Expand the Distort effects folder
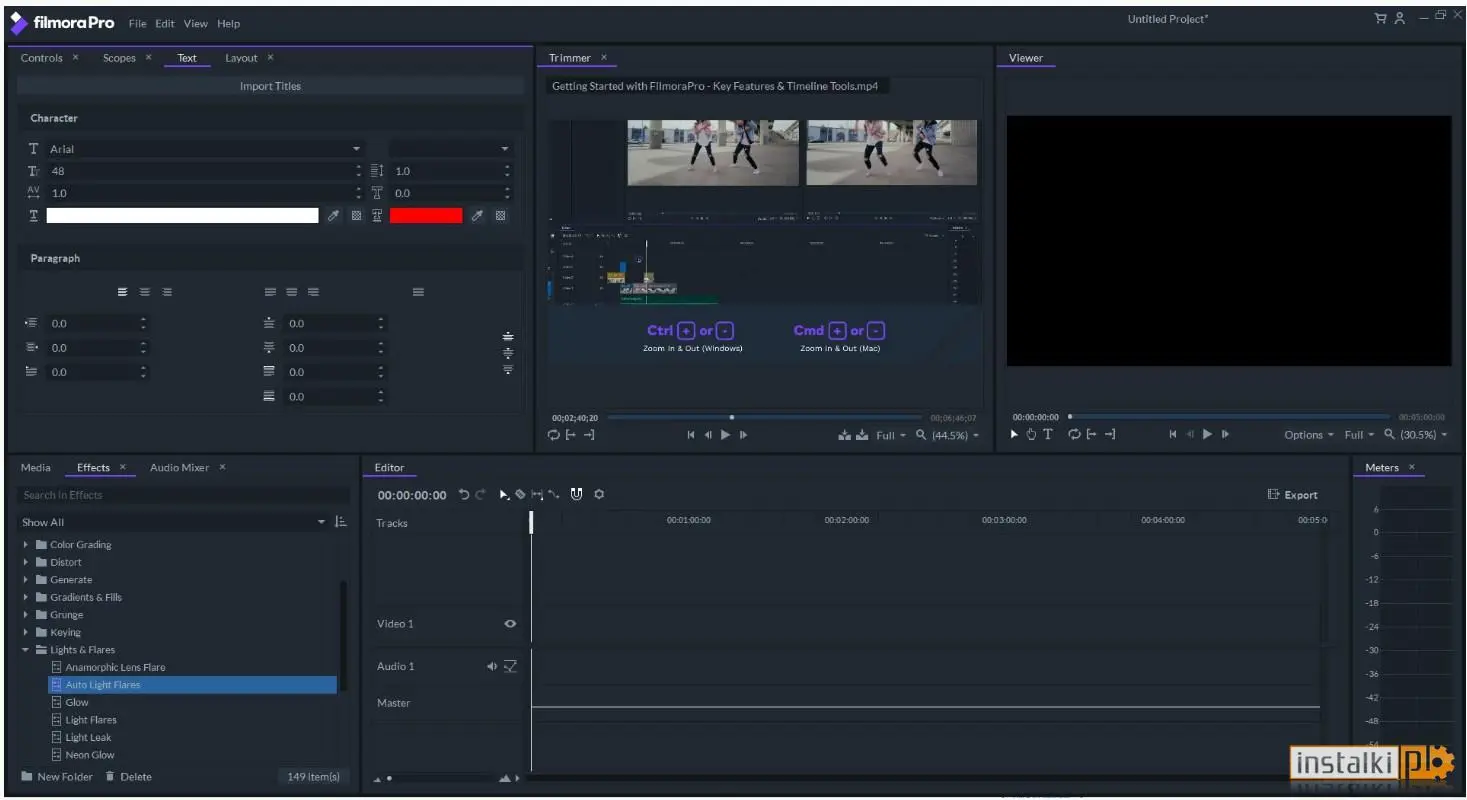Viewport: 1467px width, 800px height. [x=26, y=562]
